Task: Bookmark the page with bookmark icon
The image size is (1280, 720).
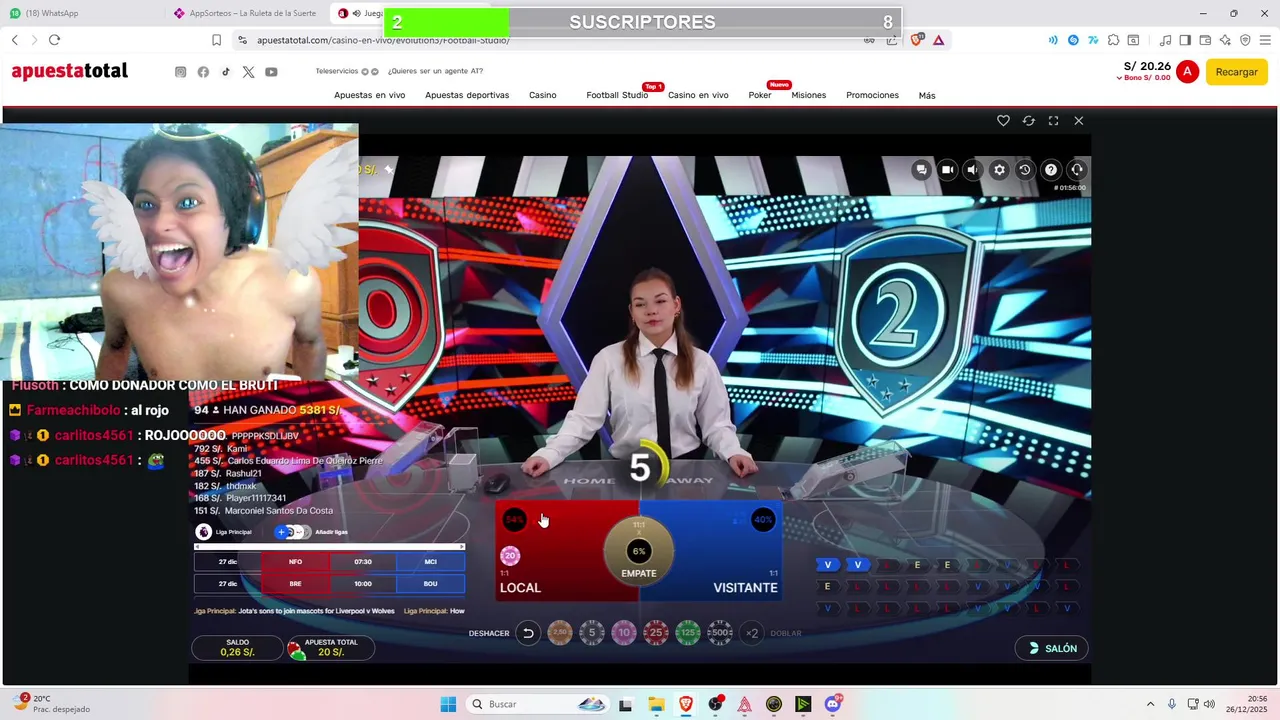Action: click(216, 40)
